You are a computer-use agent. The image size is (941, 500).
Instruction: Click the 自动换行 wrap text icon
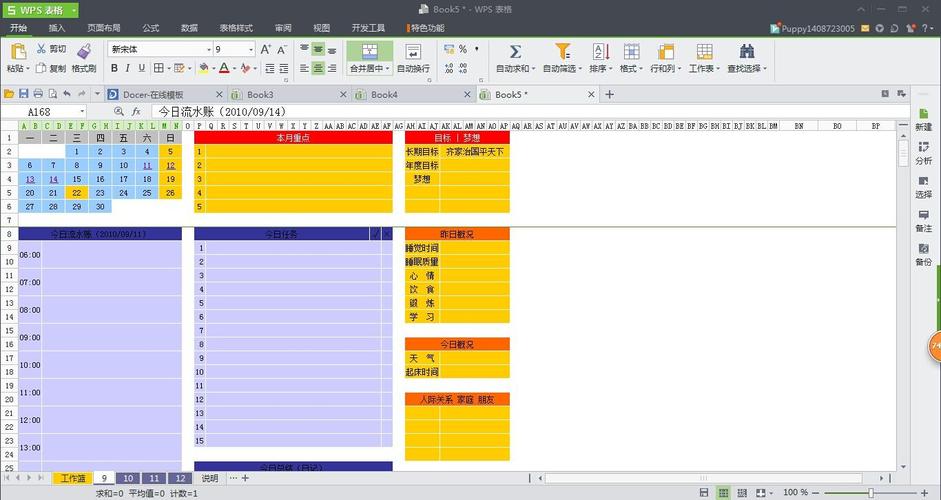413,51
